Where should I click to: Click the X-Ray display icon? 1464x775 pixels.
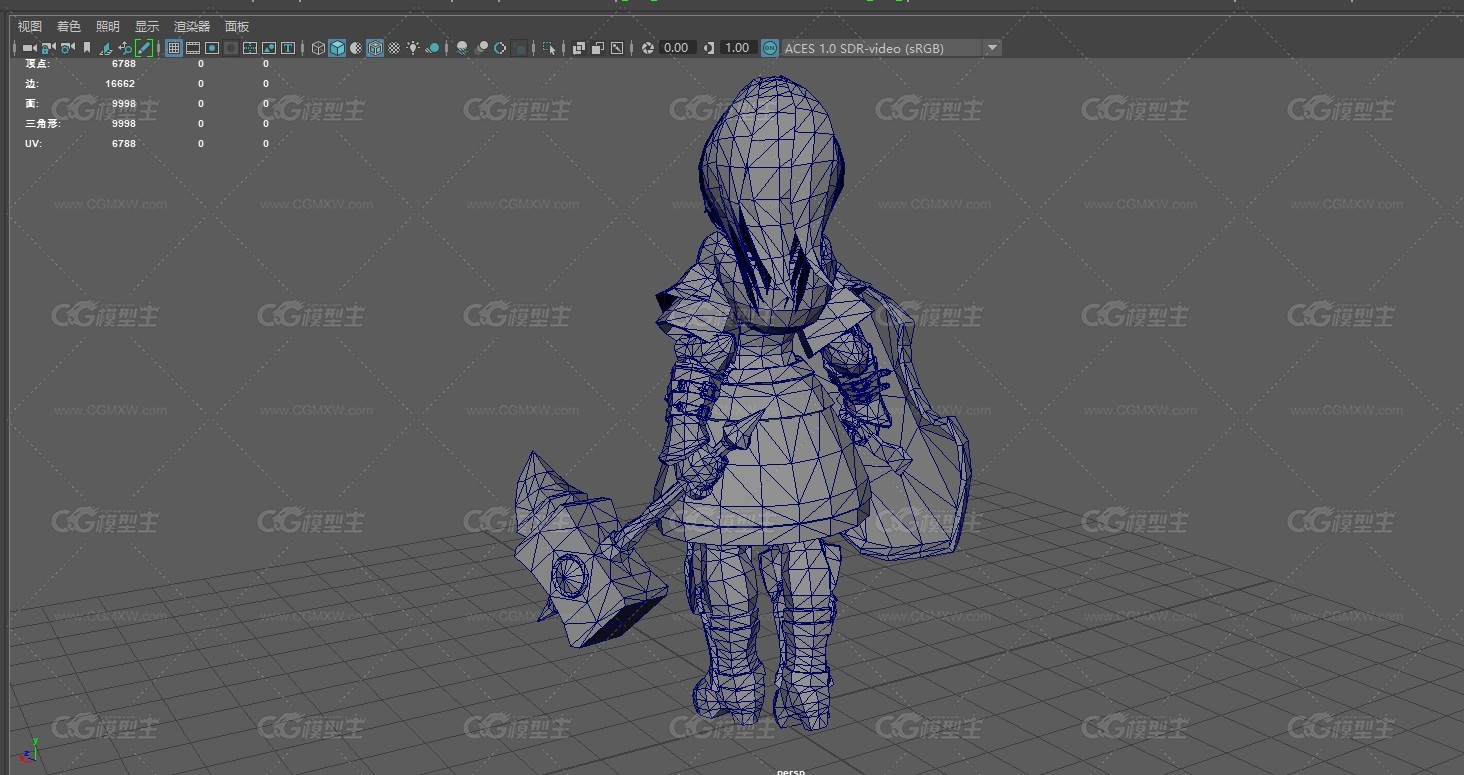coord(578,48)
